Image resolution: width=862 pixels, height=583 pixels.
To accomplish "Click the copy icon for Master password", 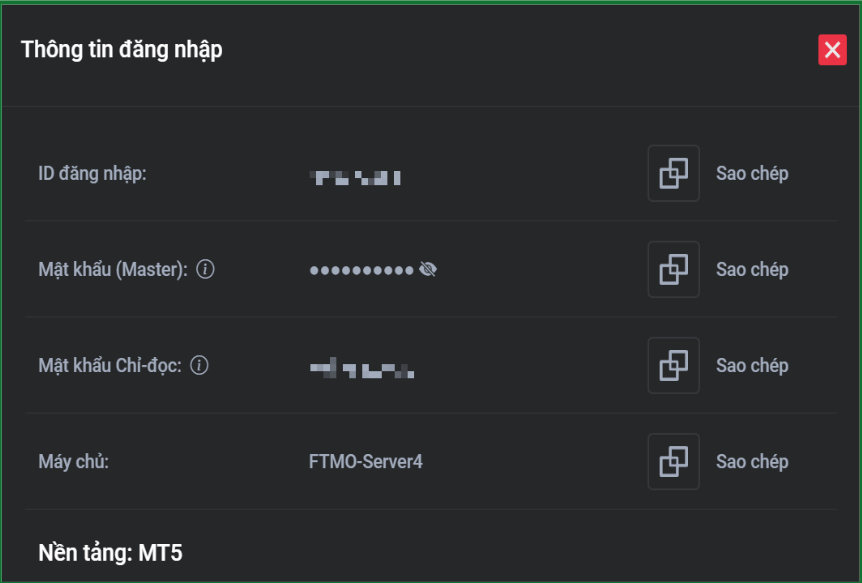I will point(673,270).
